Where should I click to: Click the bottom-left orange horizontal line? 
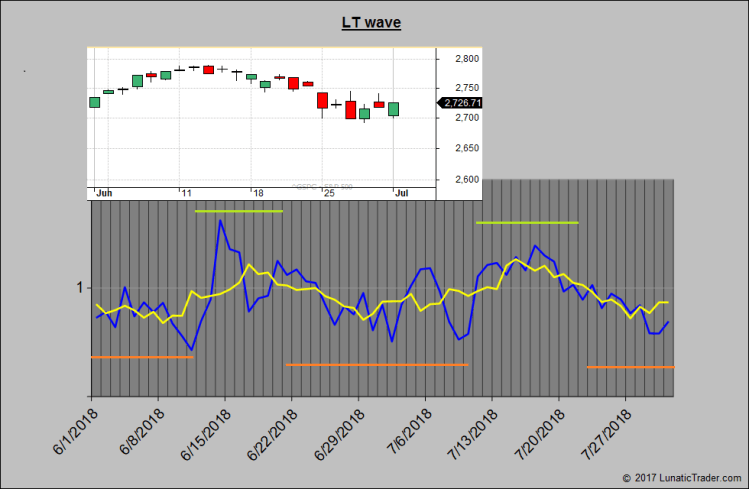141,357
